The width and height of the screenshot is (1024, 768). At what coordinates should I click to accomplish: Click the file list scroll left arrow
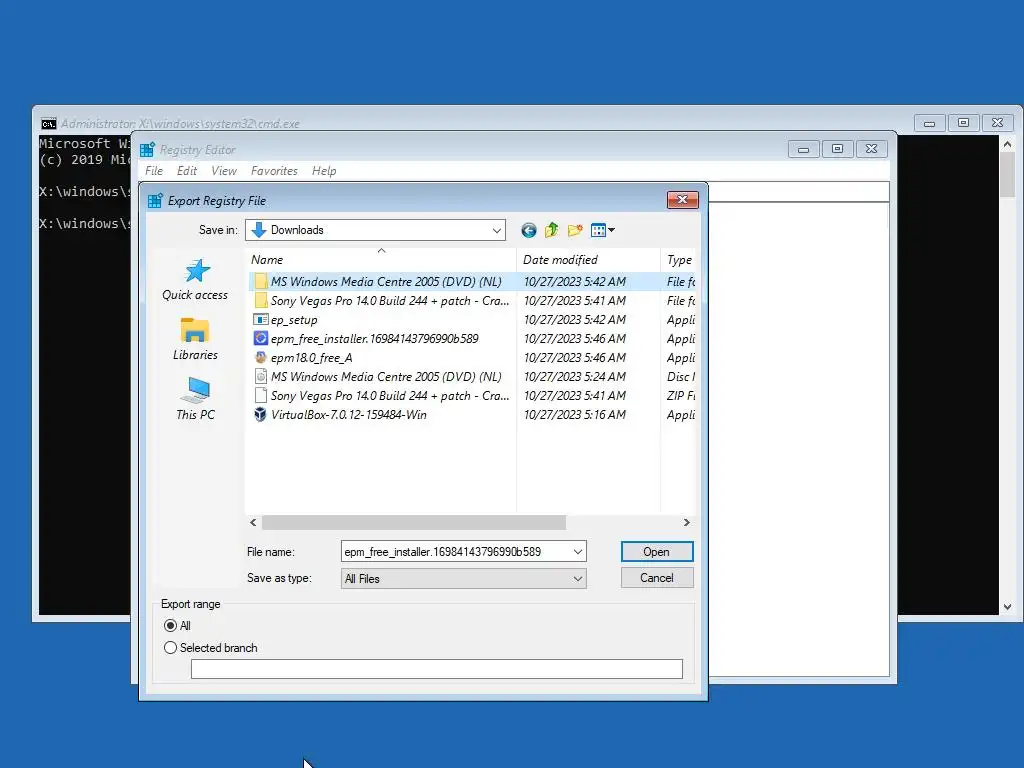pyautogui.click(x=253, y=522)
